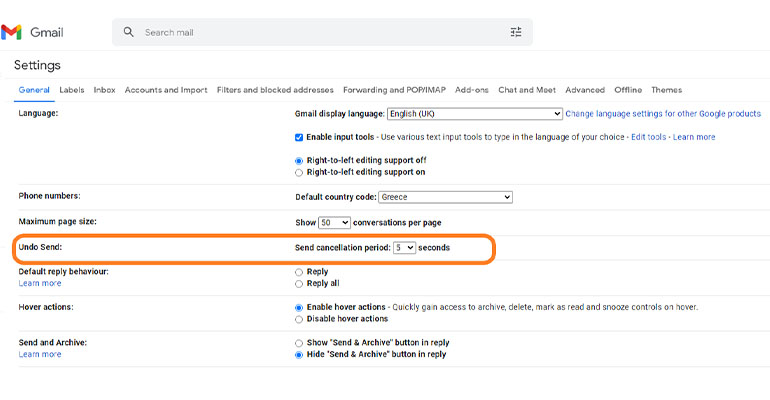The width and height of the screenshot is (770, 400).
Task: Go to the Themes tab
Action: 666,90
